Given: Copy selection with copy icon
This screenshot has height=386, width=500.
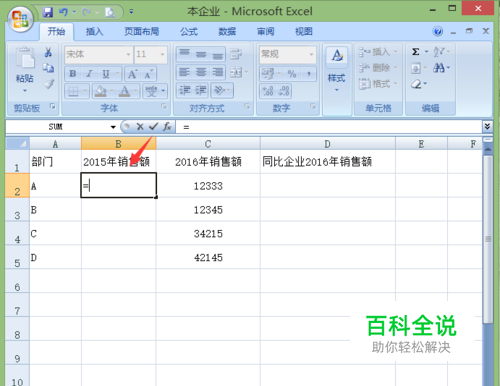Looking at the screenshot, I should click(x=48, y=68).
